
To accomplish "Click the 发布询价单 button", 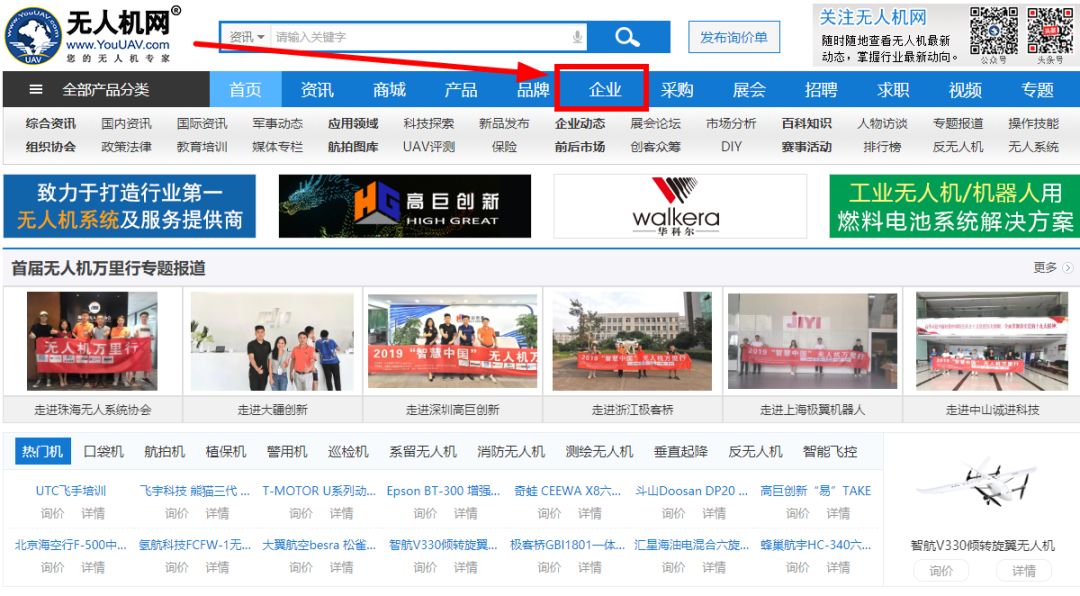I will 733,37.
